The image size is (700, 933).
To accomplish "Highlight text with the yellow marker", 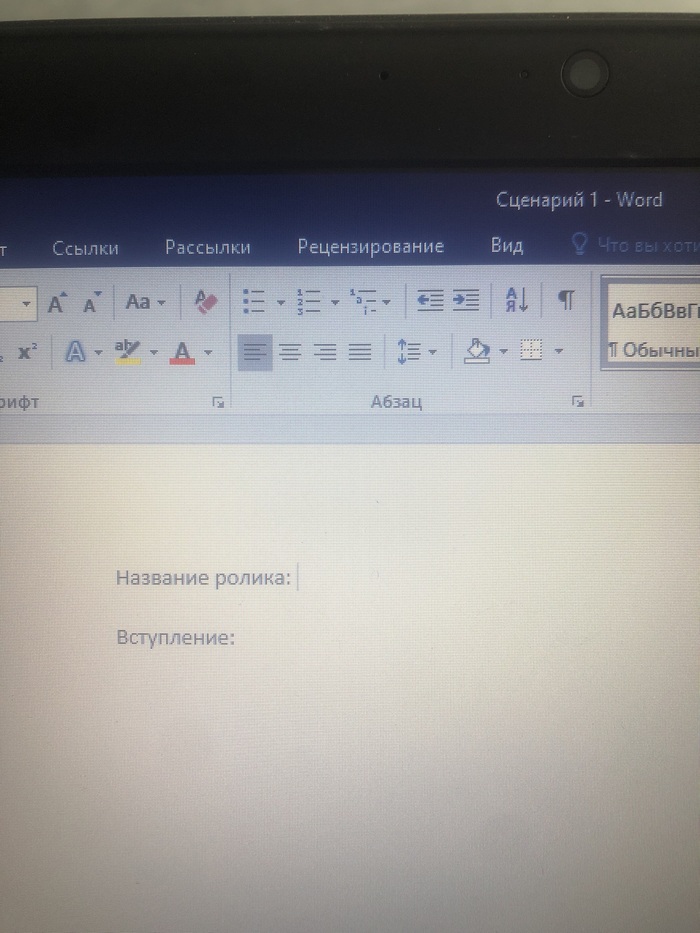I will (x=127, y=352).
